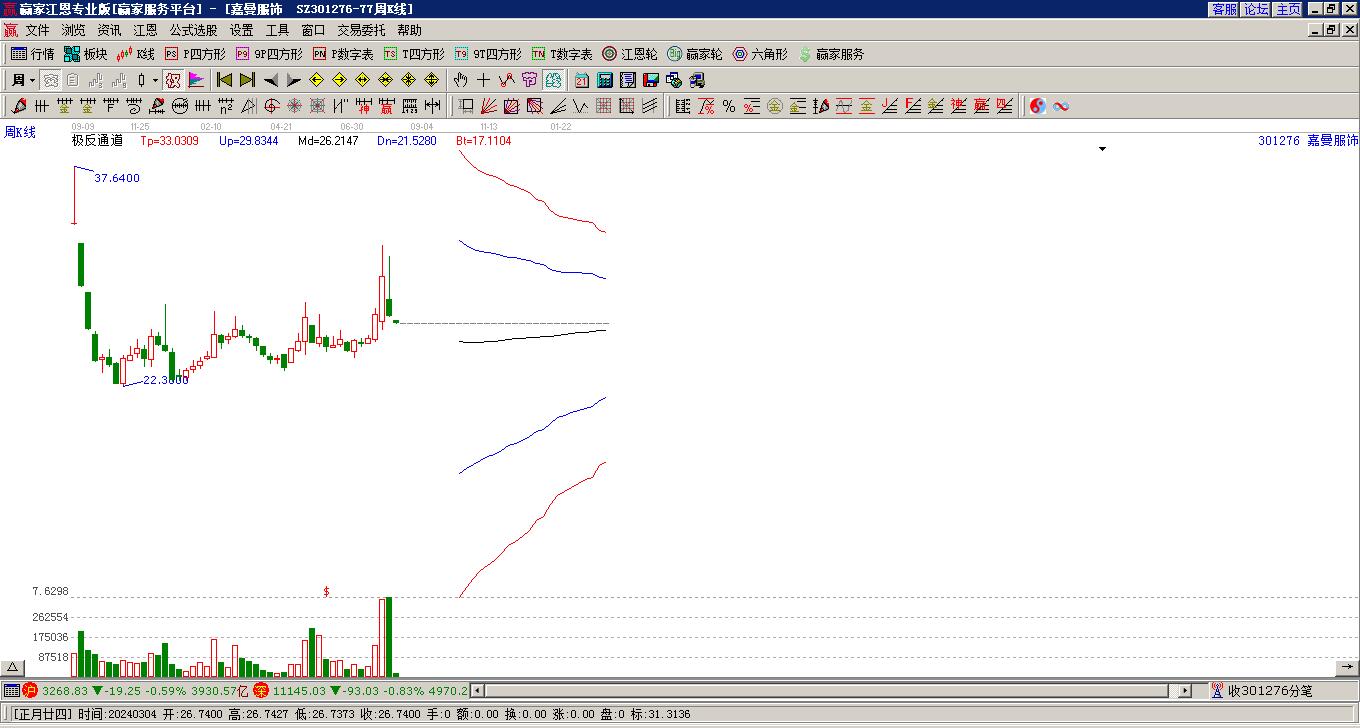Screen dimensions: 1360x728
Task: Open the 9T四方形 tool
Action: click(x=487, y=54)
